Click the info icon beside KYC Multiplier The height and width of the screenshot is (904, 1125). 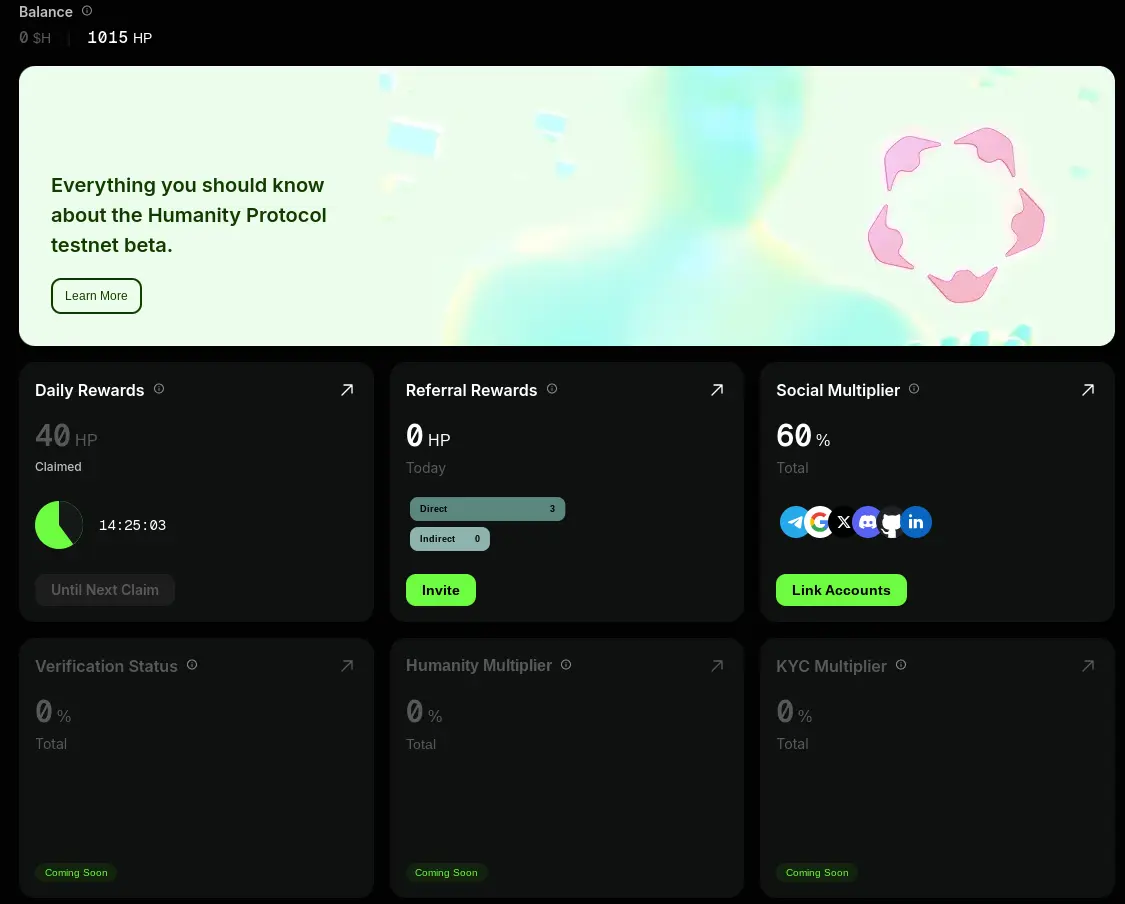pos(901,664)
